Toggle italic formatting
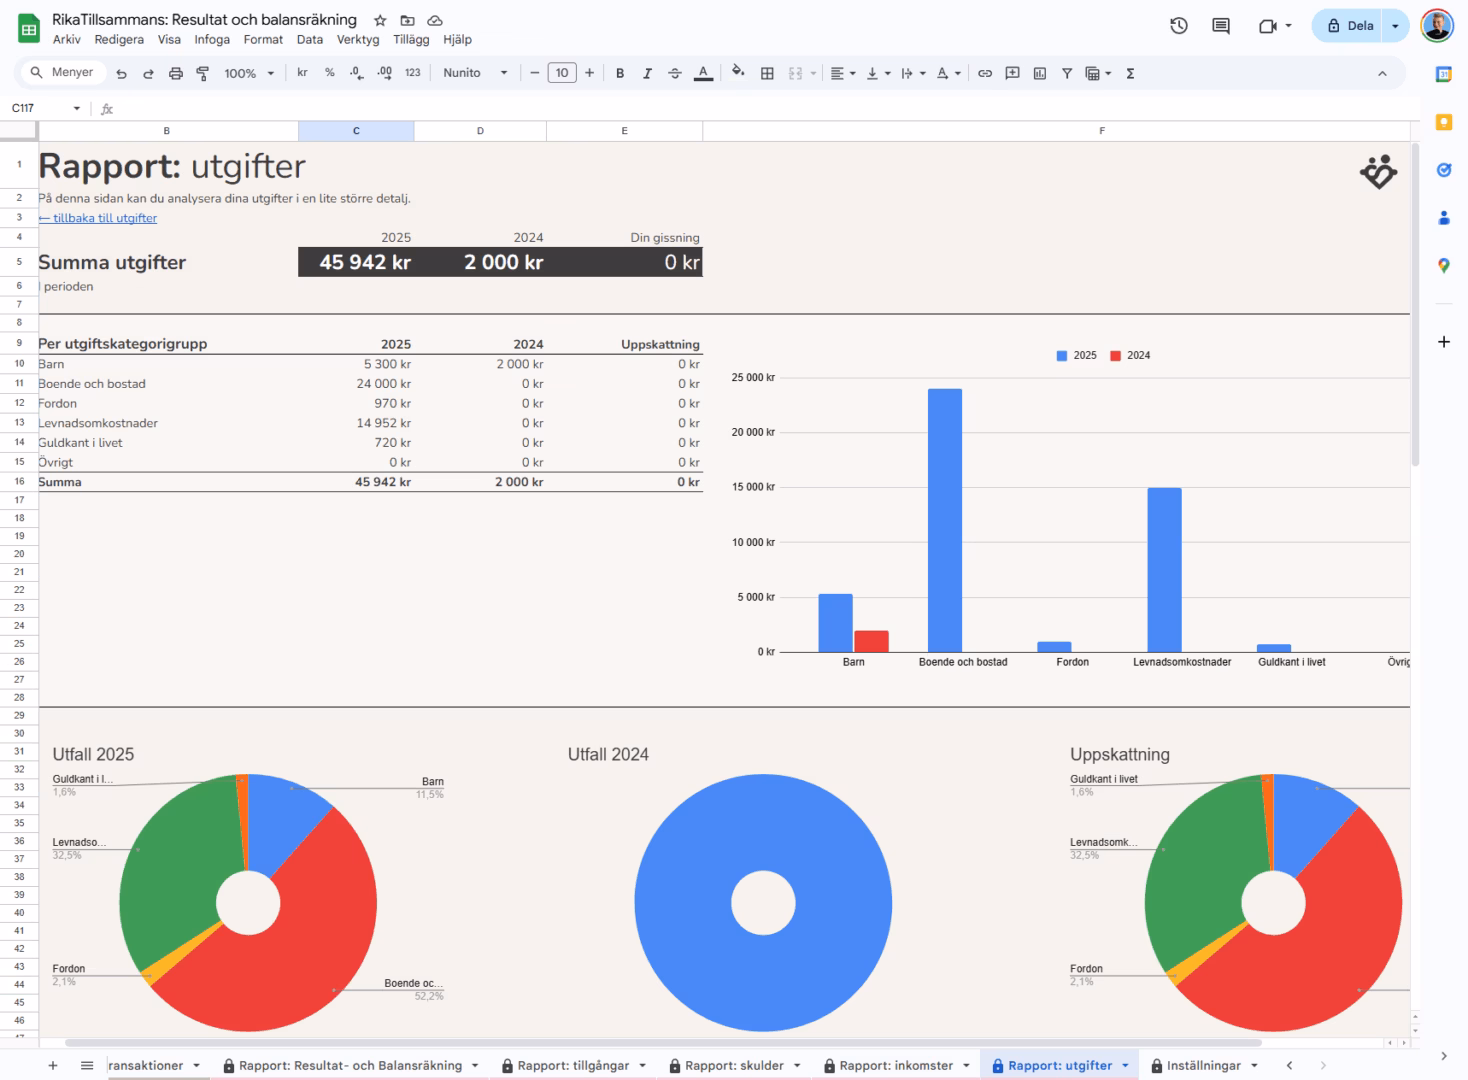The width and height of the screenshot is (1468, 1080). (x=647, y=73)
